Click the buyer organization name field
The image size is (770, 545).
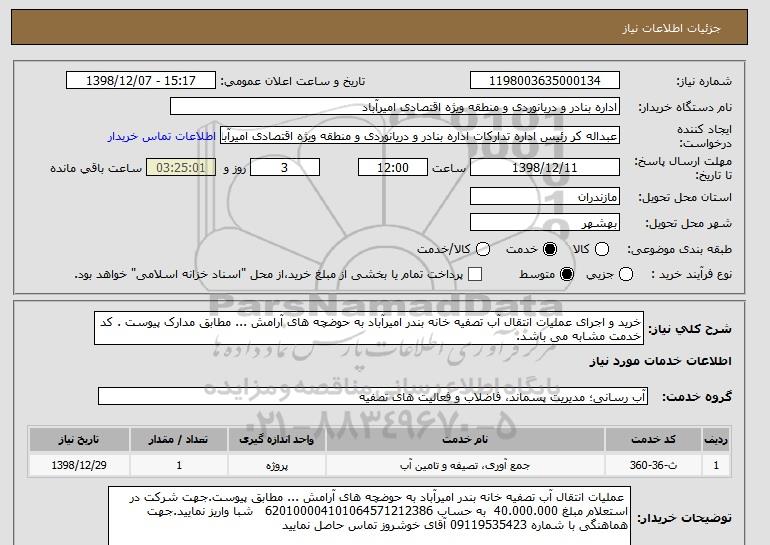[395, 107]
